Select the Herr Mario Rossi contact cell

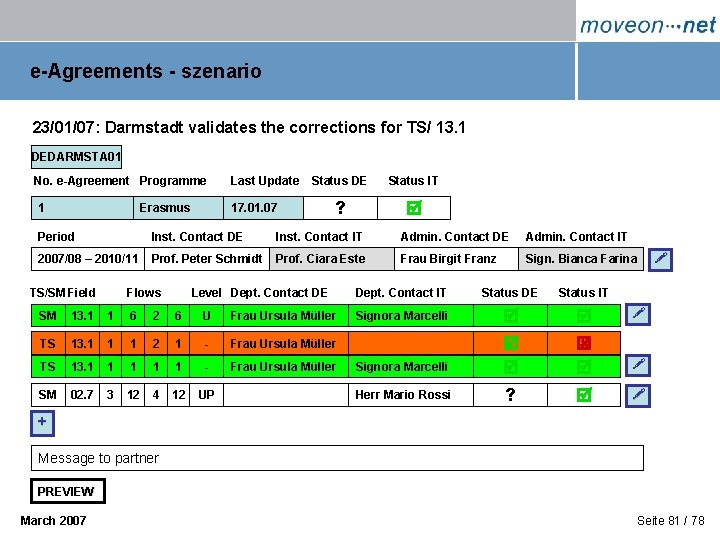click(411, 394)
